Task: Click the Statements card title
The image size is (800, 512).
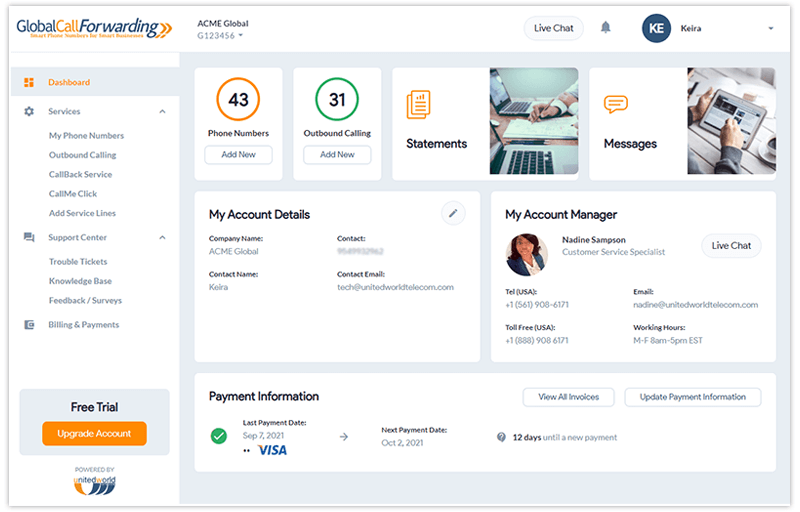Action: tap(437, 144)
